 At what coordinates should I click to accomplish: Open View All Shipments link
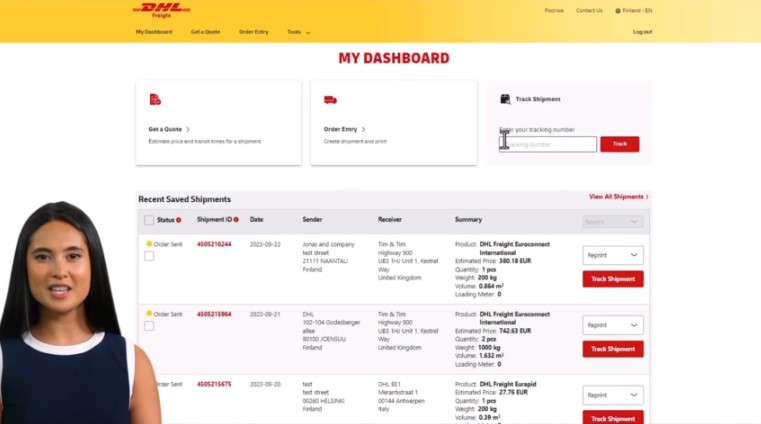(x=618, y=196)
